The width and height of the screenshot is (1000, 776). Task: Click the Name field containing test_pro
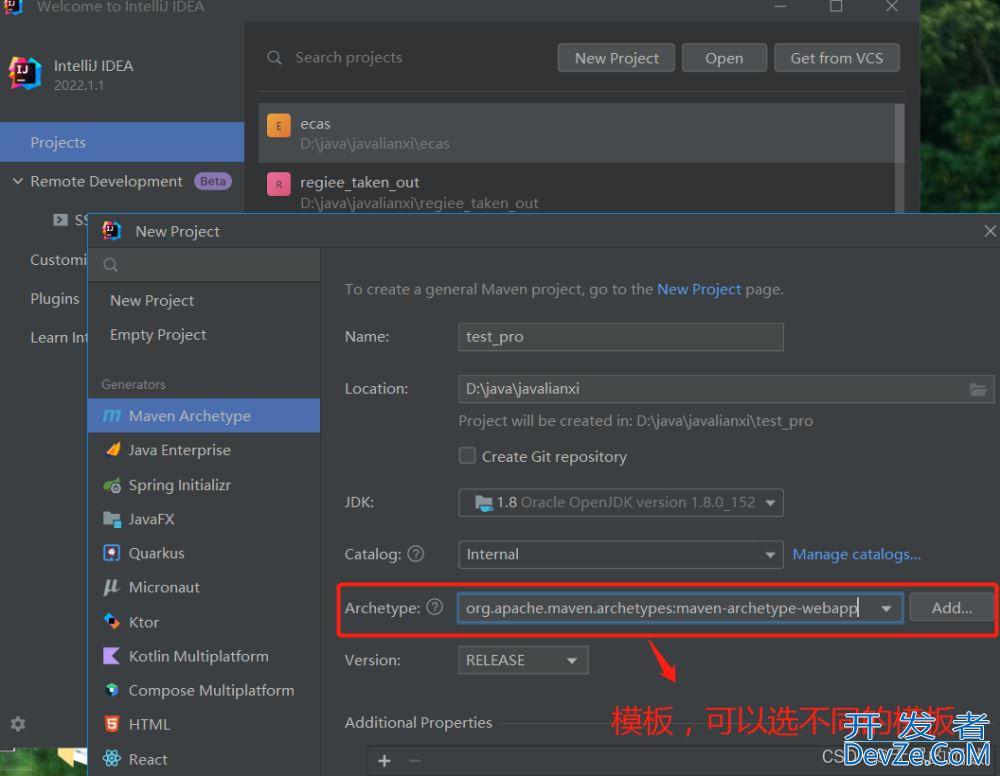(621, 337)
